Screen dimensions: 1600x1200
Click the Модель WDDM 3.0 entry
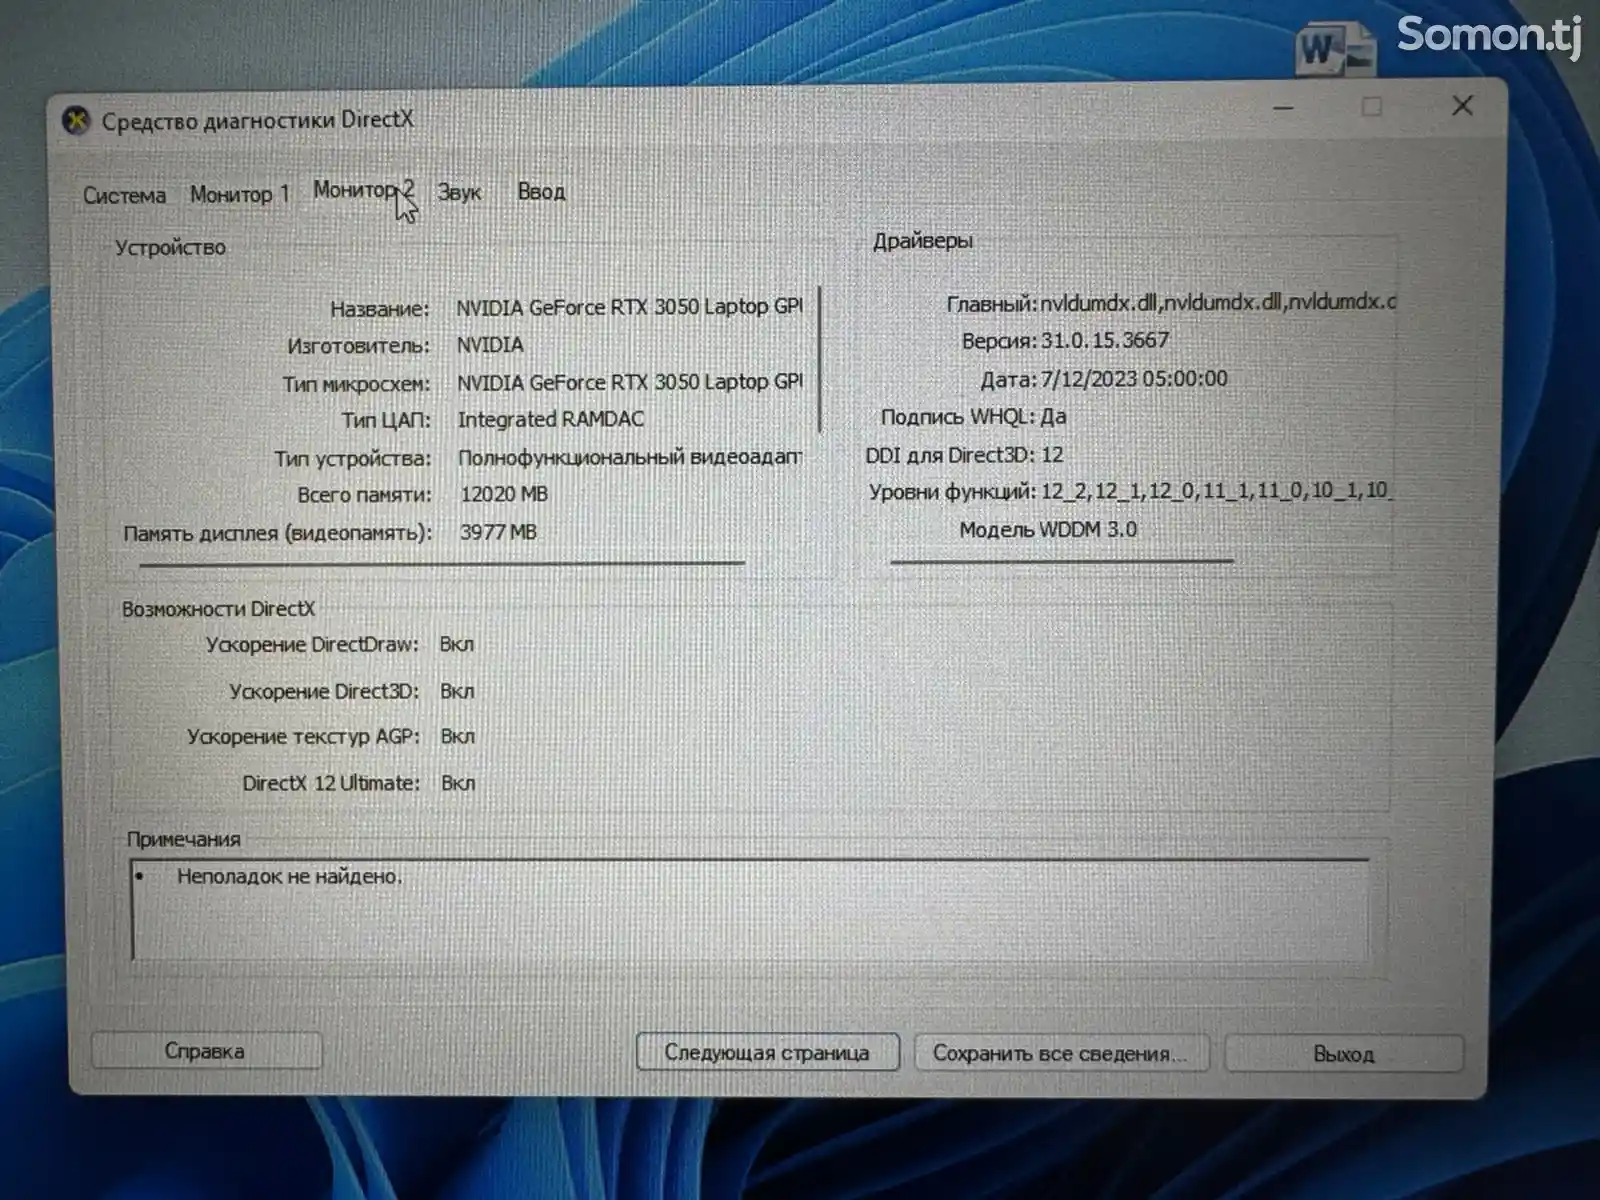(1048, 530)
